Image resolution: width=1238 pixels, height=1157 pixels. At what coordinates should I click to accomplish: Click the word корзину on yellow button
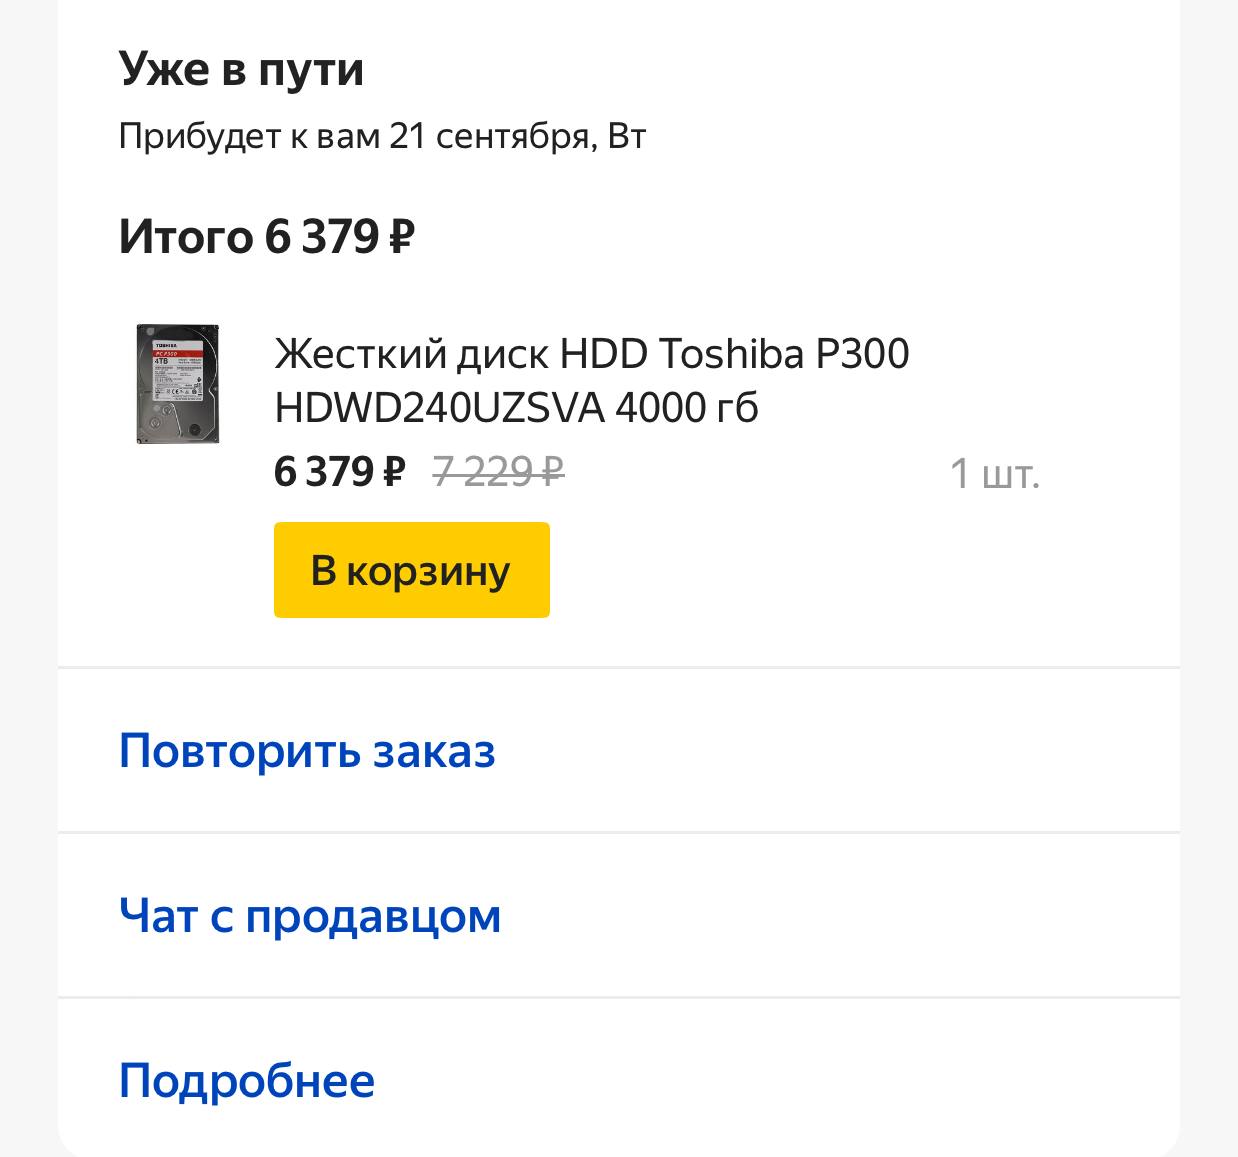(x=429, y=572)
